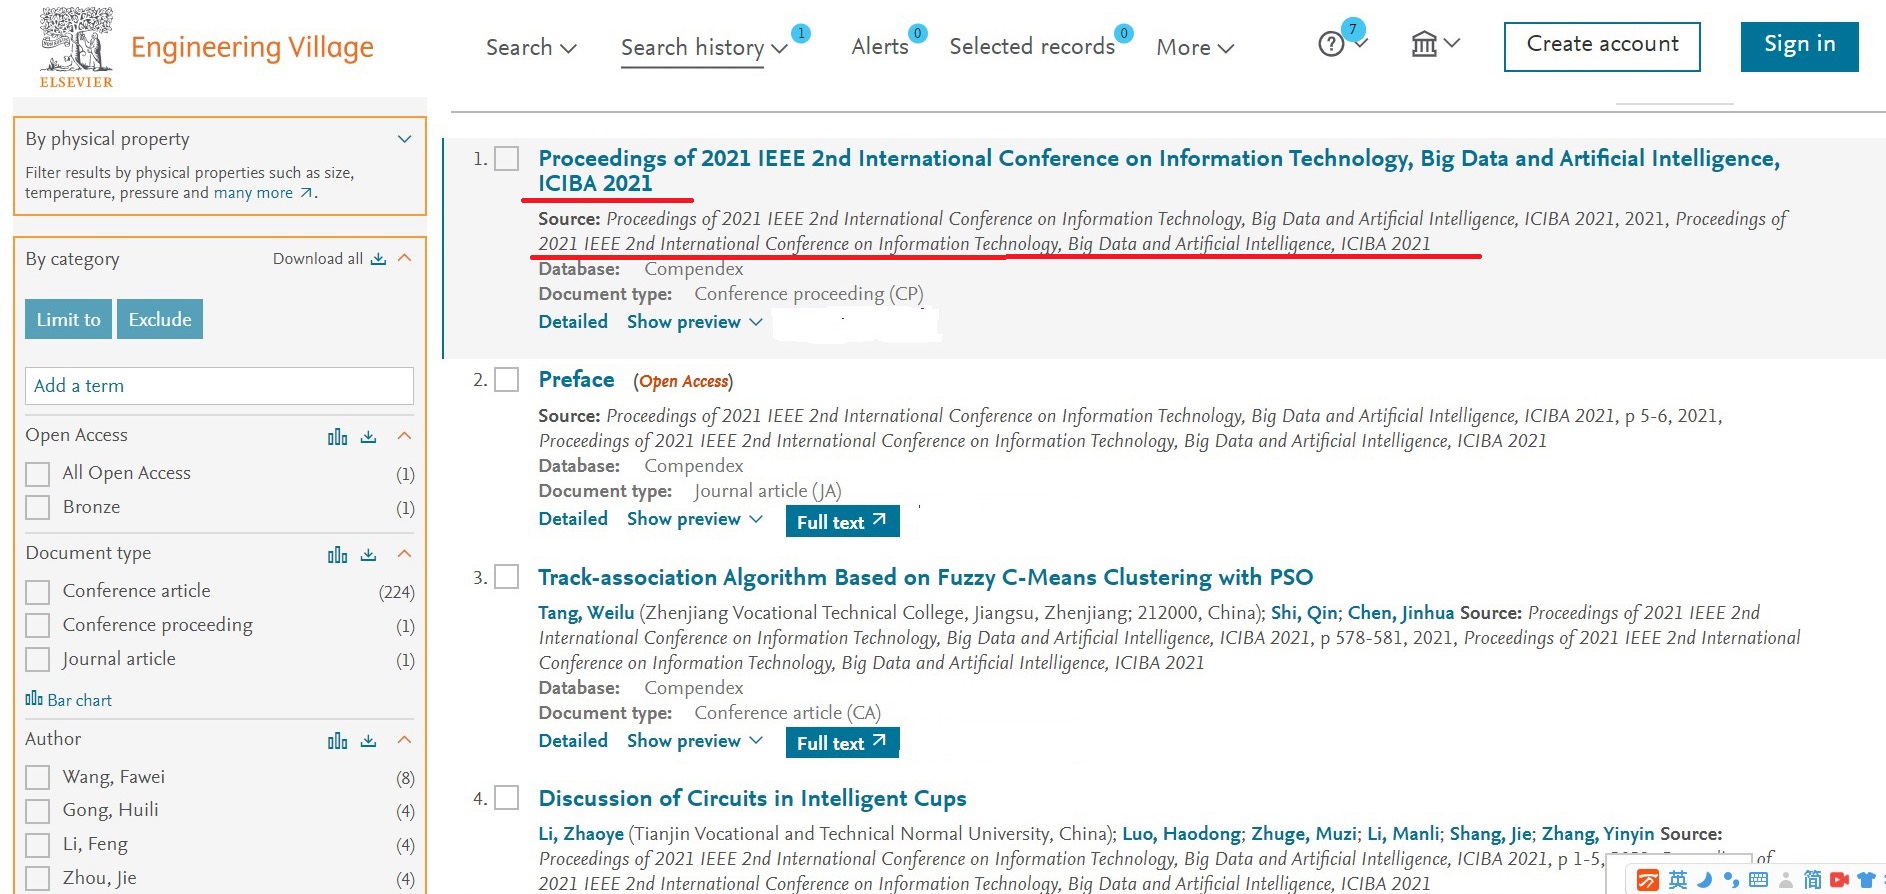Click the many more physical properties link

[x=263, y=193]
